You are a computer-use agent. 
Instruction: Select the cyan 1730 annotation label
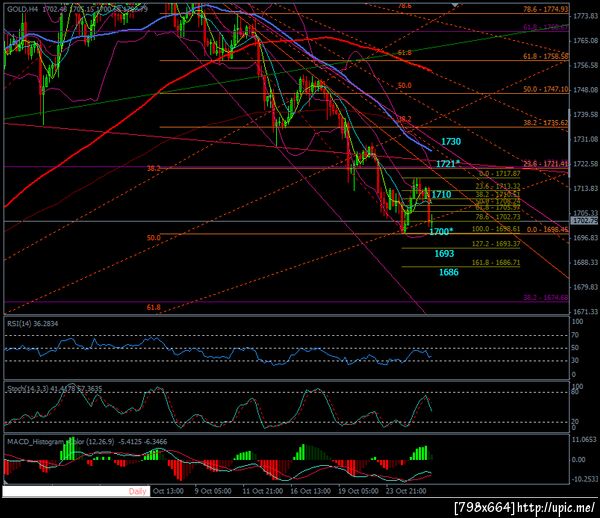451,142
